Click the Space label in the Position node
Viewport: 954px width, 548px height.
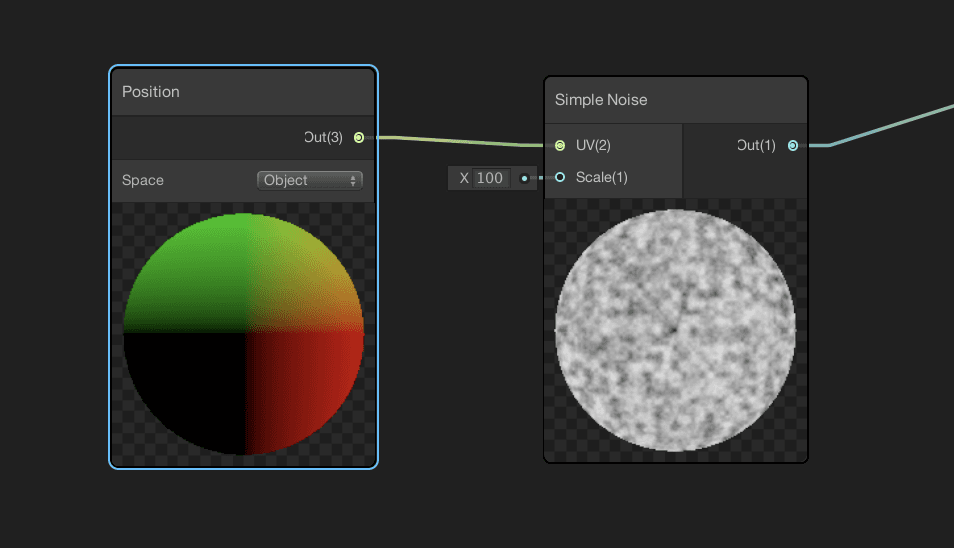143,181
